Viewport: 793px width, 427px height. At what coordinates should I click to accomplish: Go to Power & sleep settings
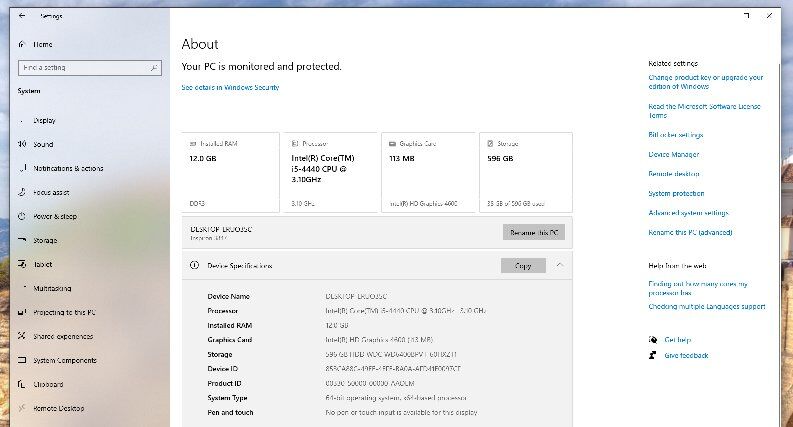pos(55,216)
